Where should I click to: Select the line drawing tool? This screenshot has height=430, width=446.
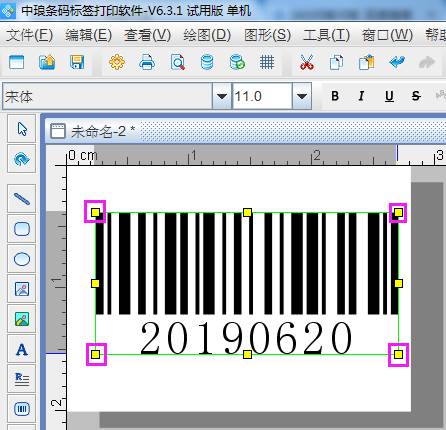22,199
